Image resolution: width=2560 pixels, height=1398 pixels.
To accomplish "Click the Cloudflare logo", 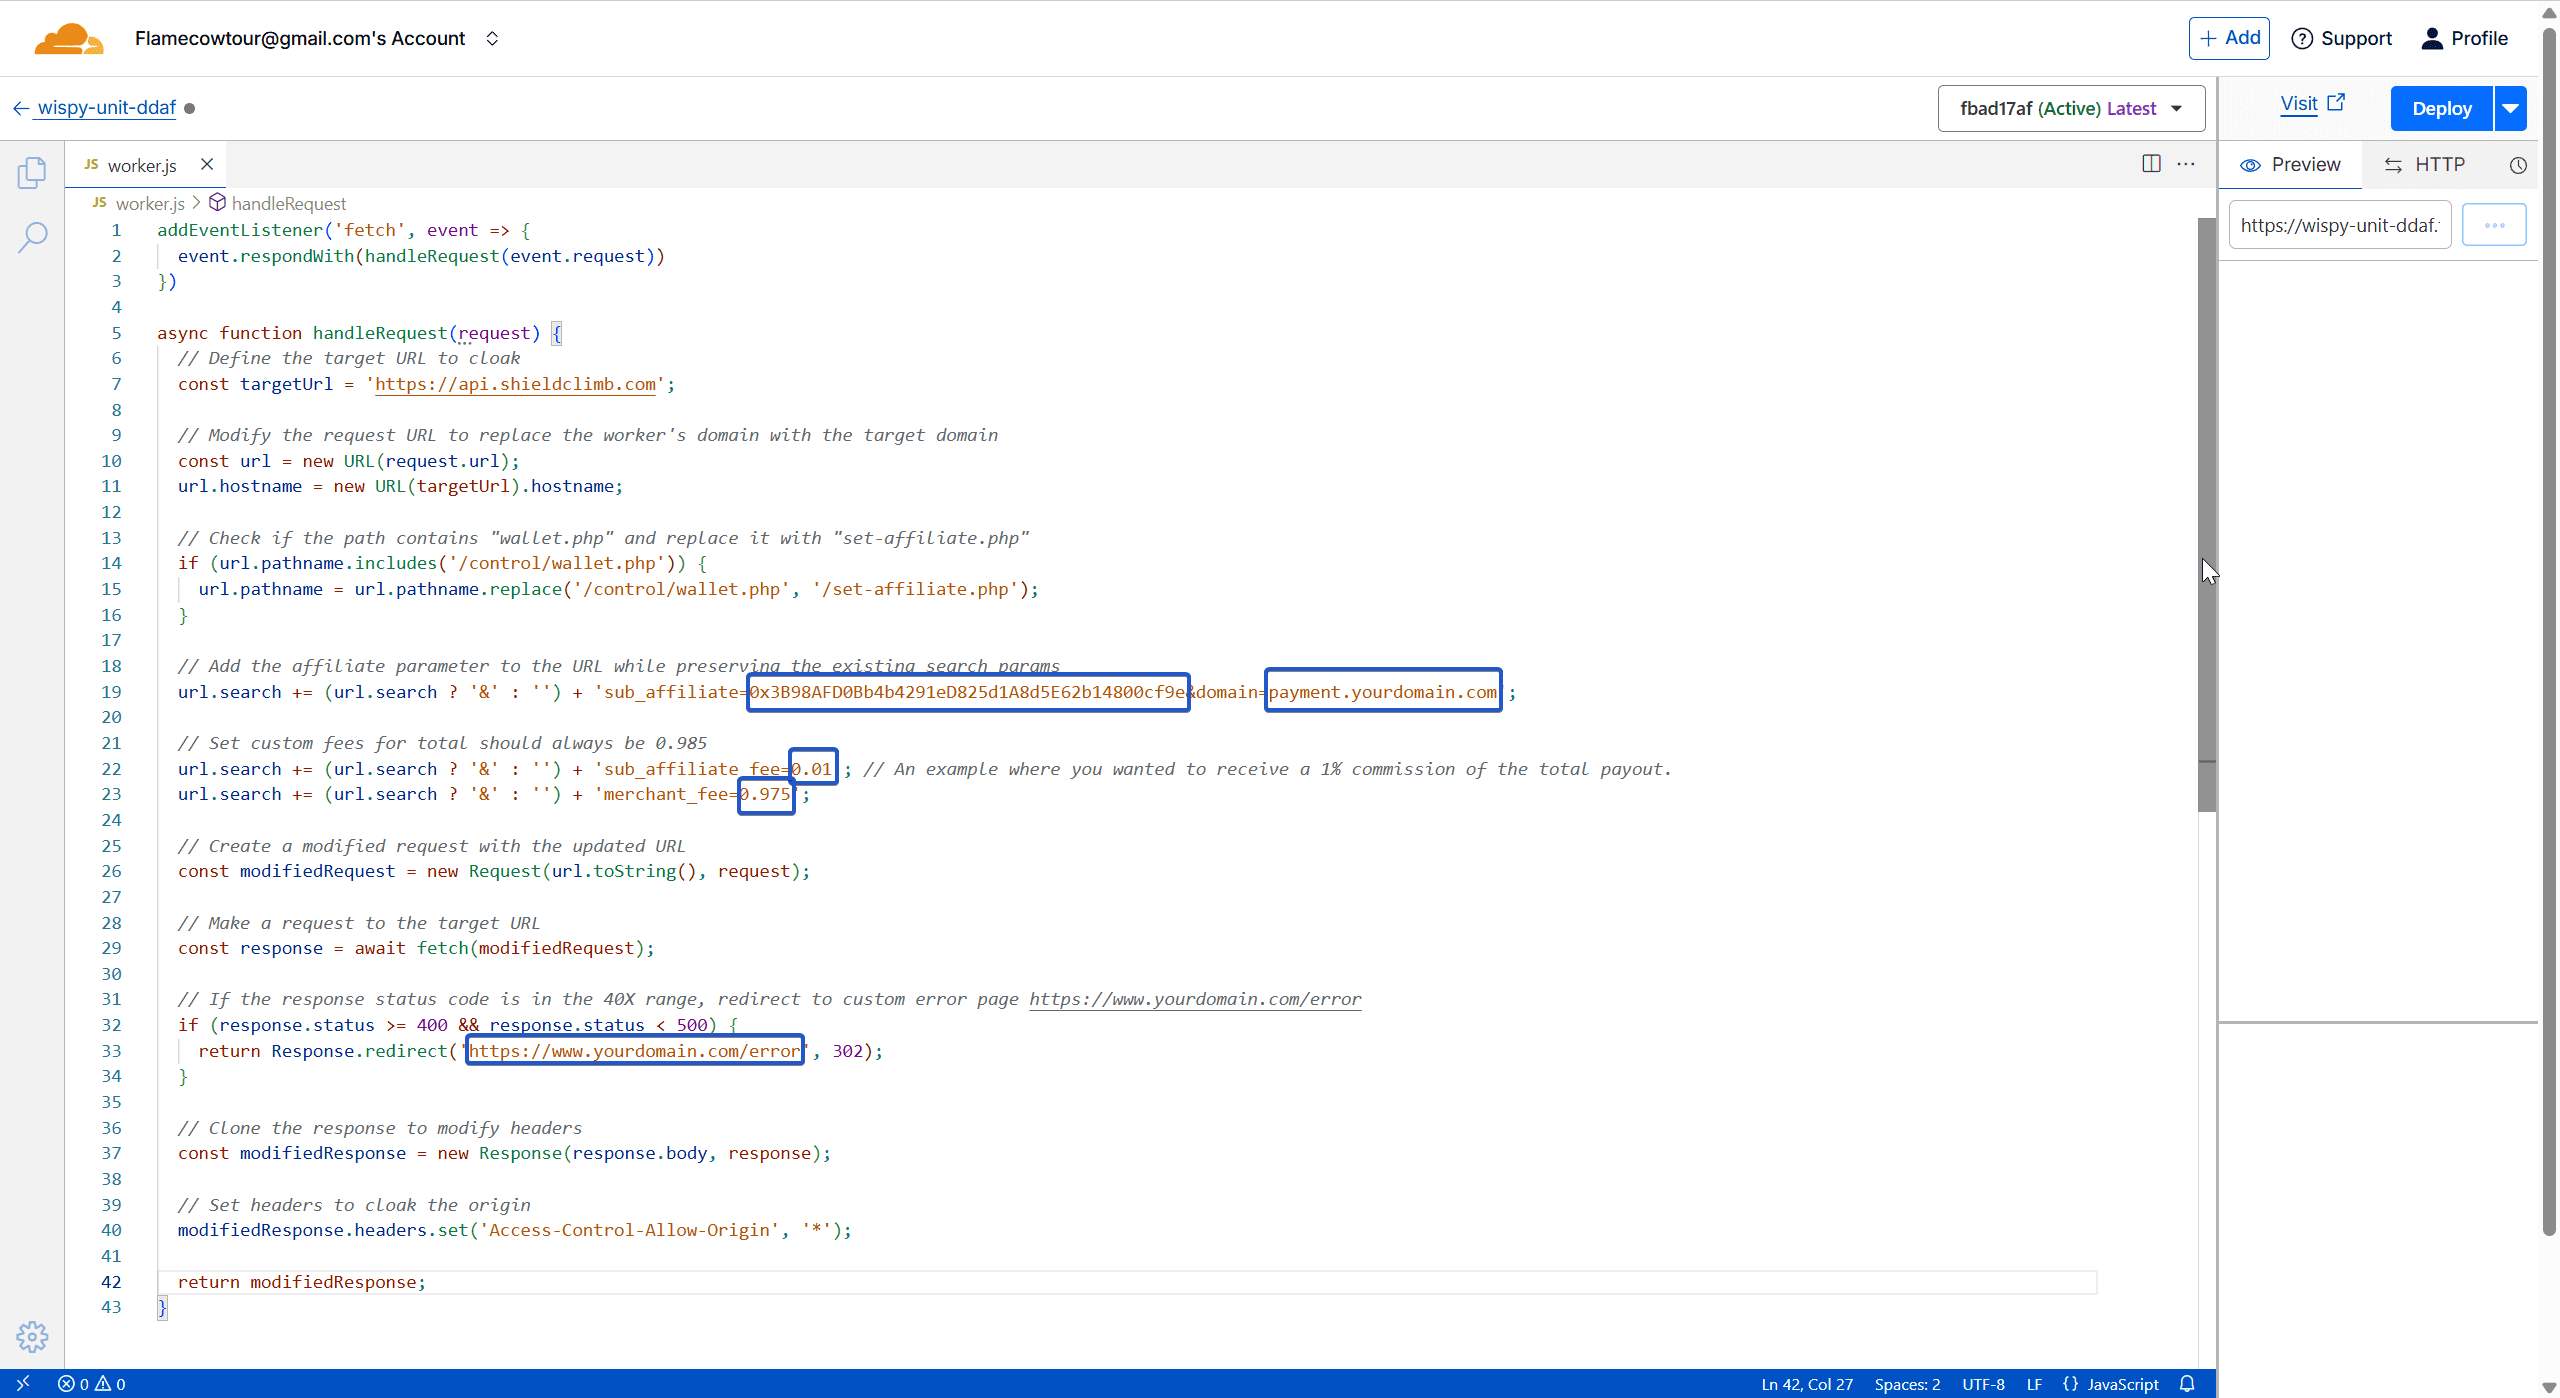I will tap(68, 39).
